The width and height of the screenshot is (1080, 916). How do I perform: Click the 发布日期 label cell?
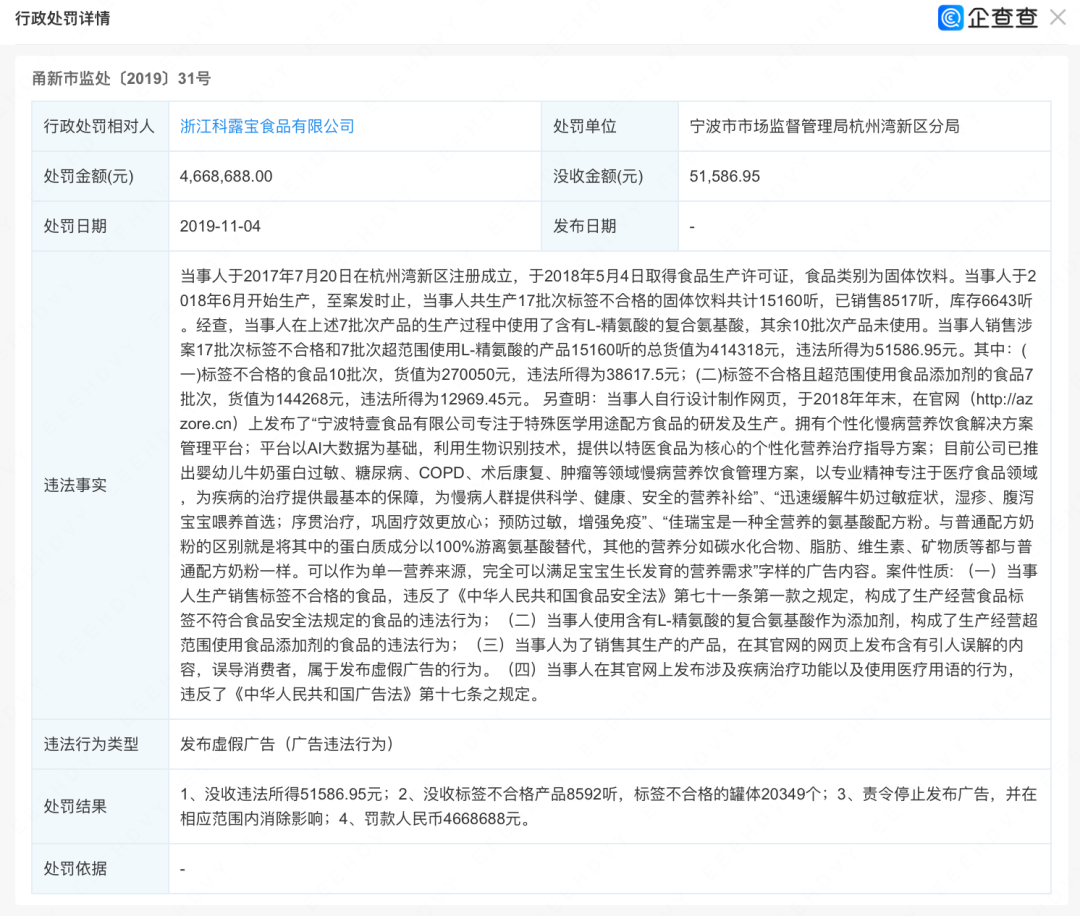[585, 226]
